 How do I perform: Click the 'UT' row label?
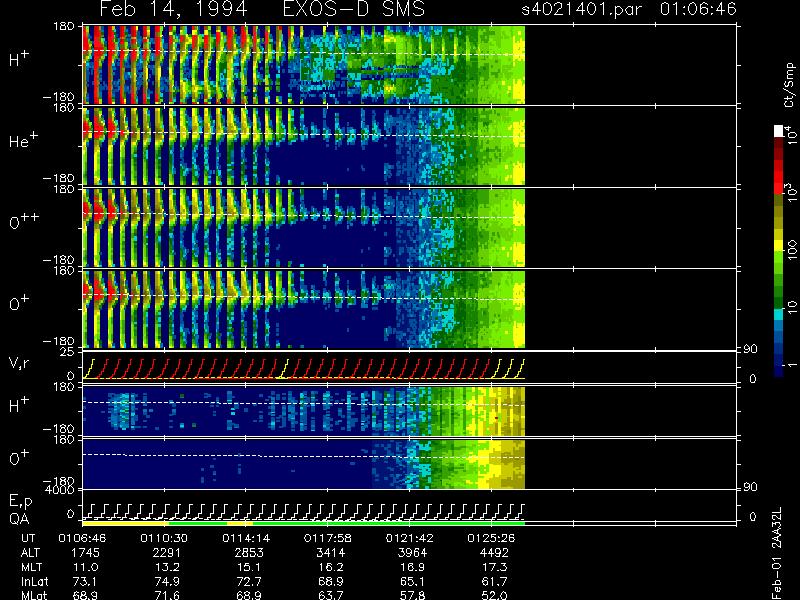point(29,538)
